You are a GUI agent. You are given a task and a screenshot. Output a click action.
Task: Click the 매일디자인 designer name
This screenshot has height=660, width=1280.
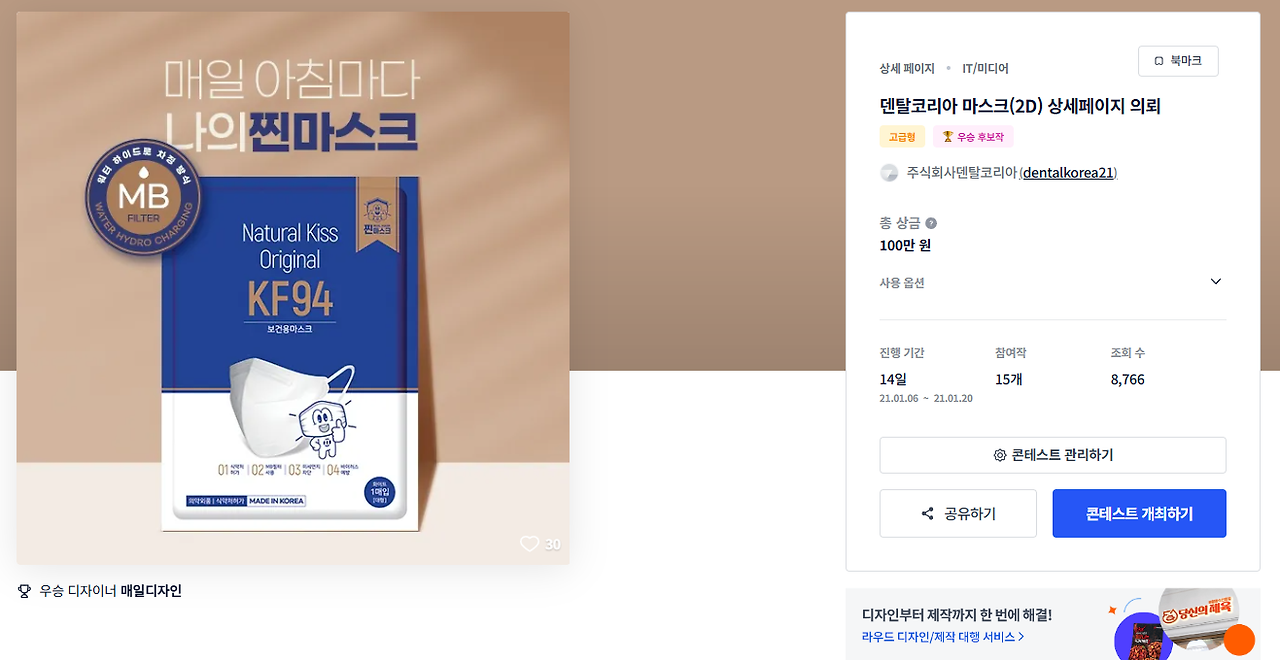tap(151, 591)
